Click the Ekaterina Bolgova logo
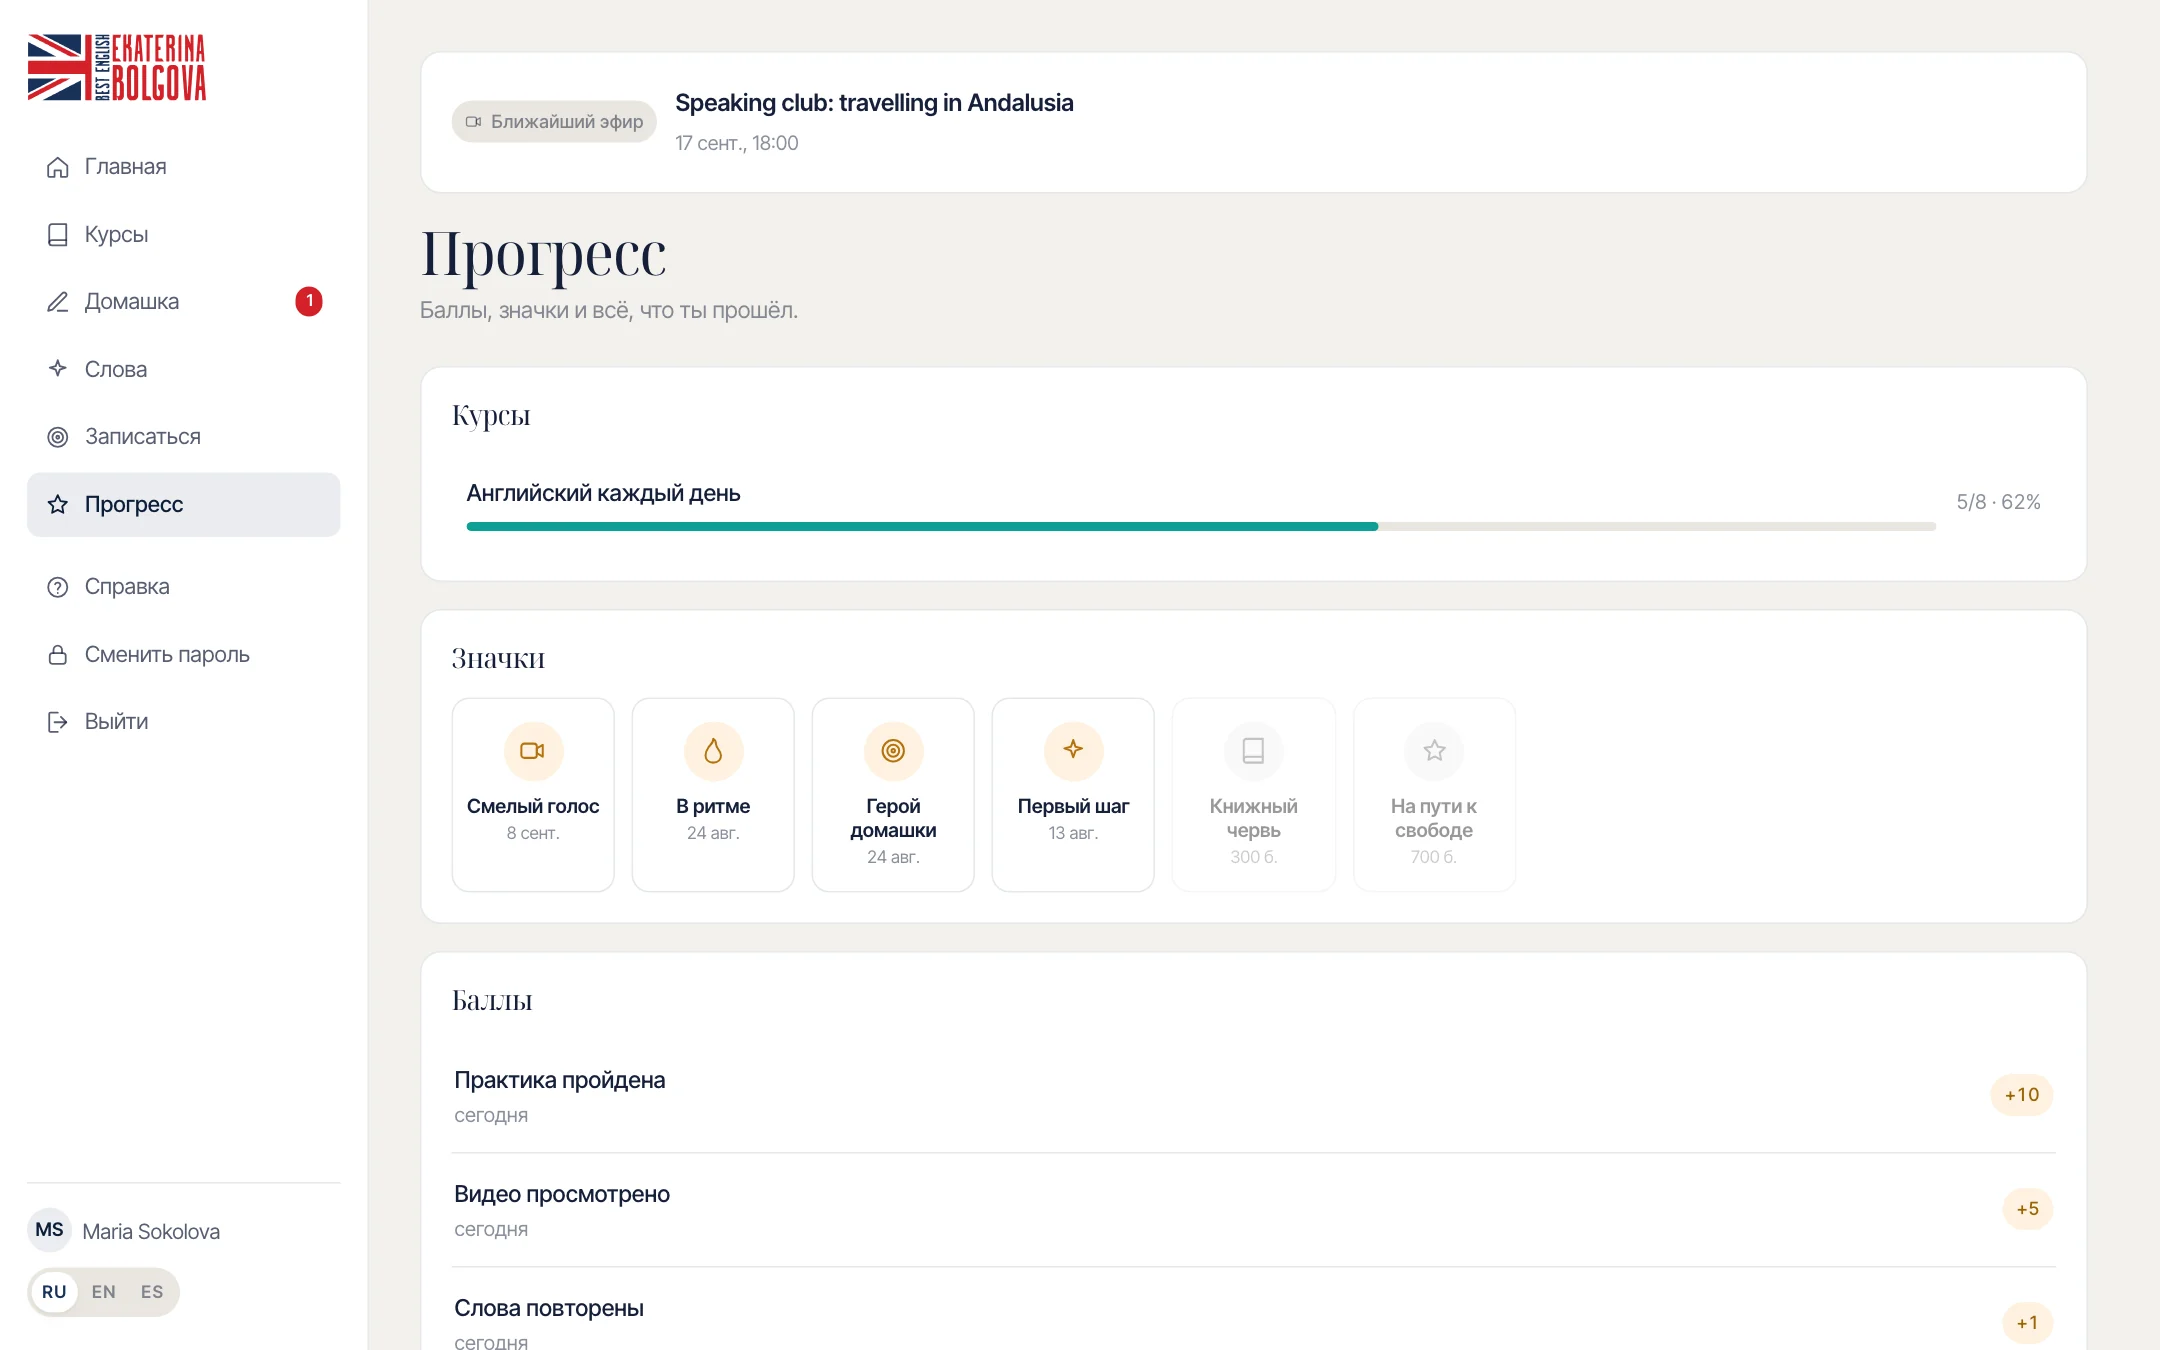The width and height of the screenshot is (2160, 1350). click(x=117, y=67)
